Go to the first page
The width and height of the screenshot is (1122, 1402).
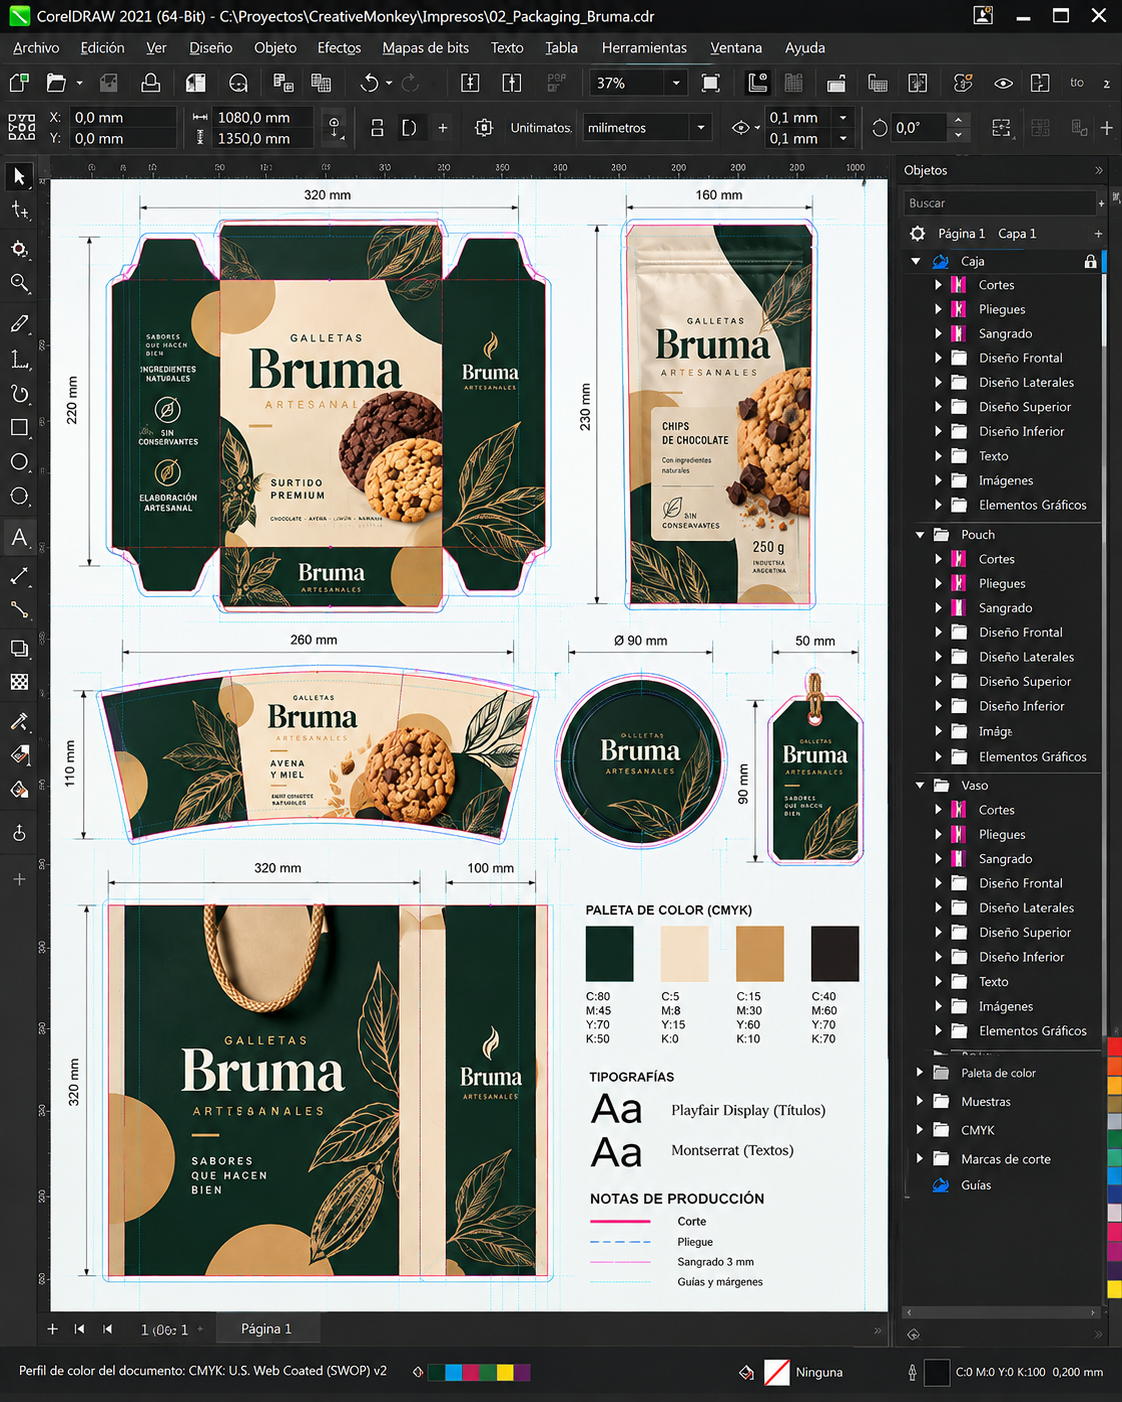80,1329
